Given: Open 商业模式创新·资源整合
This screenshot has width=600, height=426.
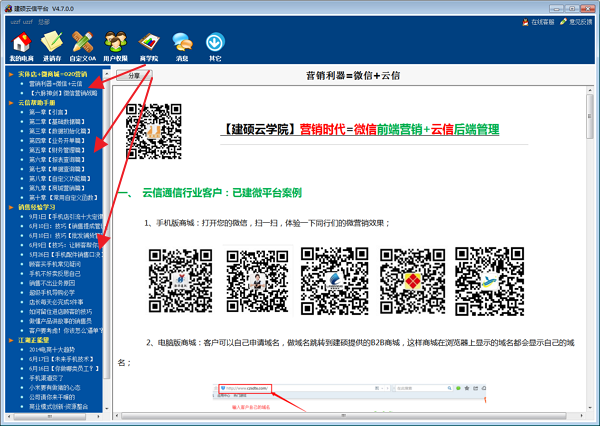Looking at the screenshot, I should tap(59, 406).
